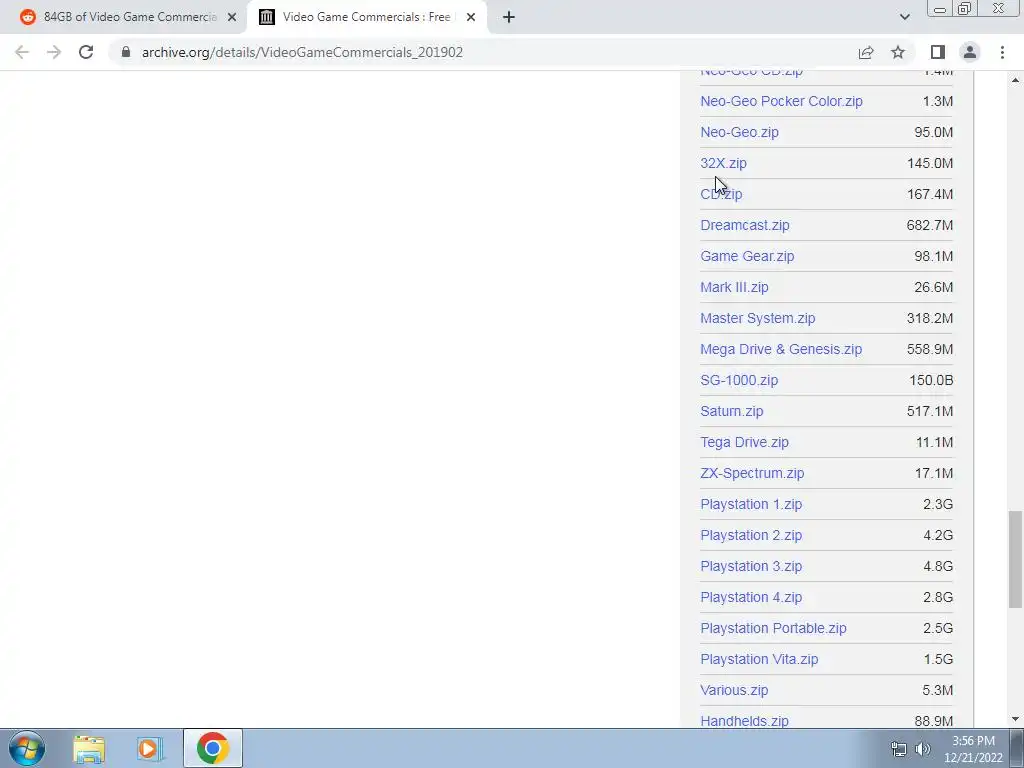
Task: Download Playstation 2.zip
Action: pyautogui.click(x=751, y=536)
